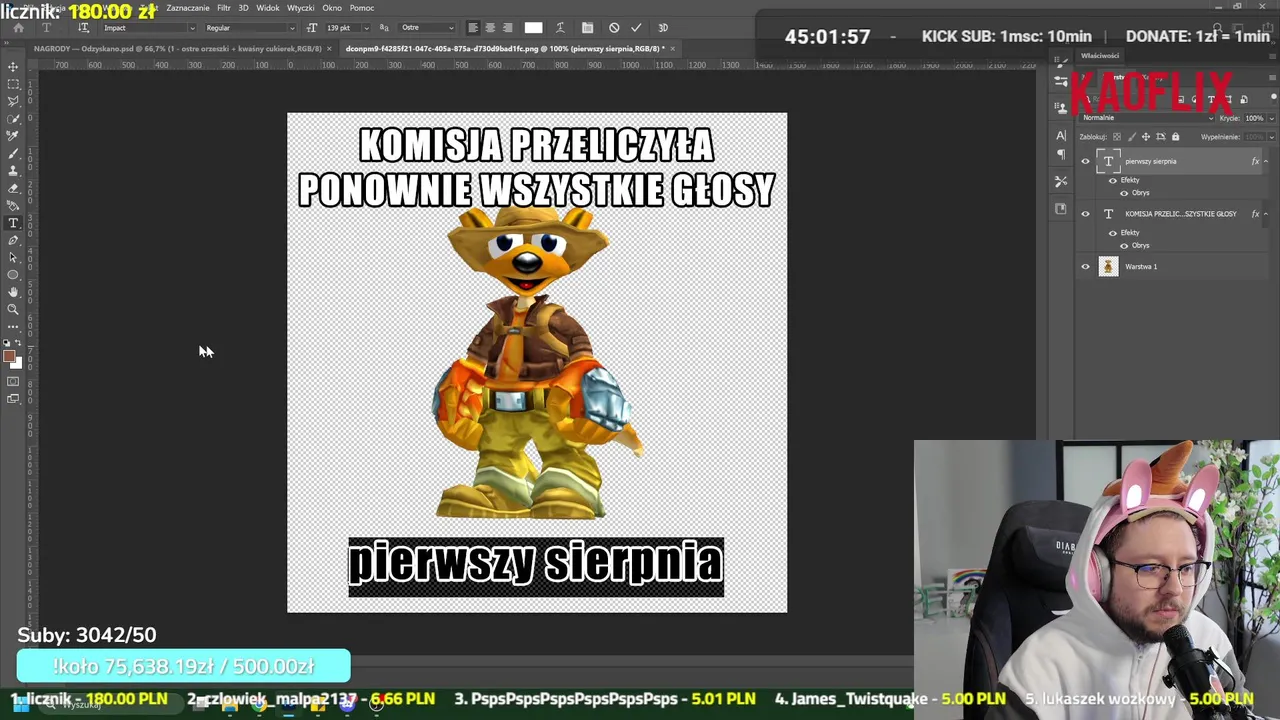Select the Move tool

click(x=13, y=66)
